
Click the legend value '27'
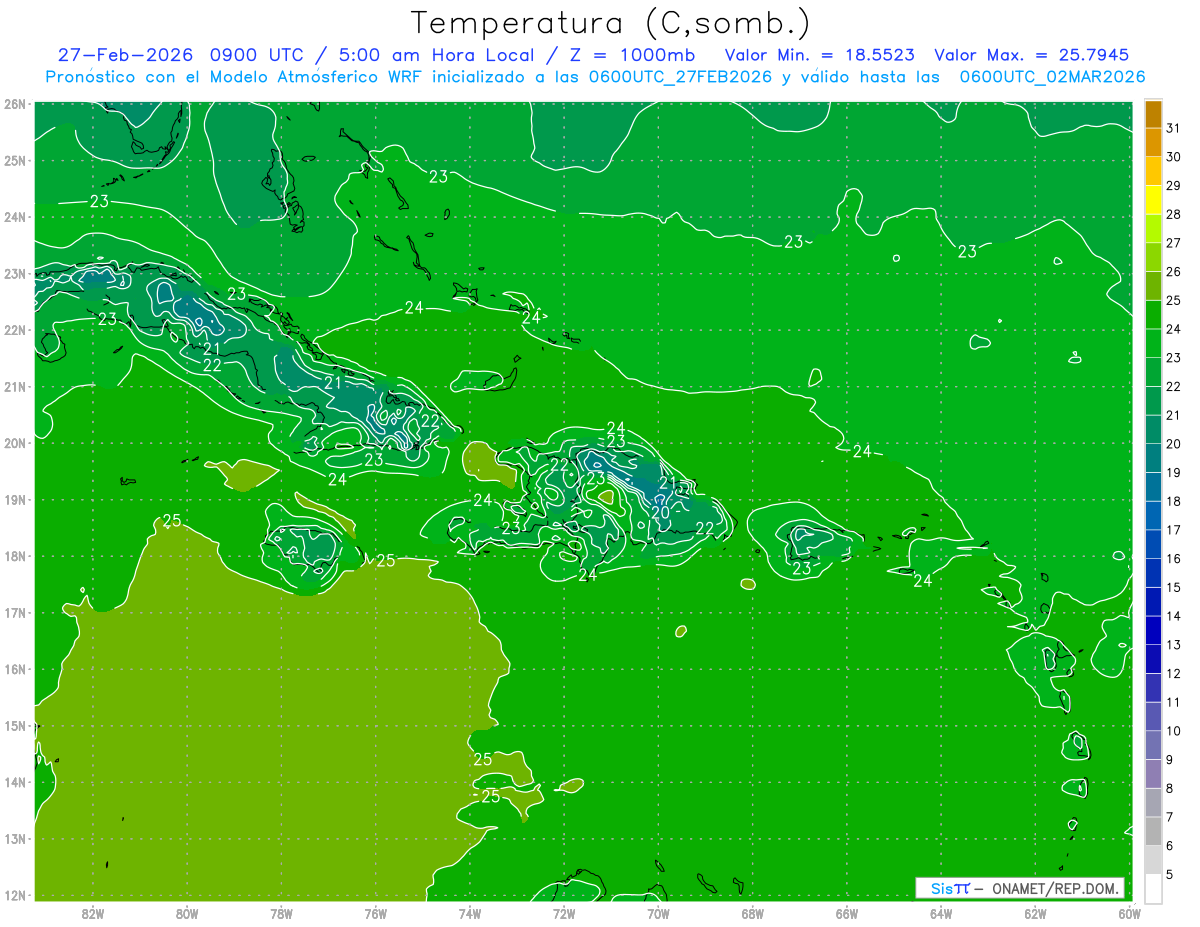(x=1173, y=243)
